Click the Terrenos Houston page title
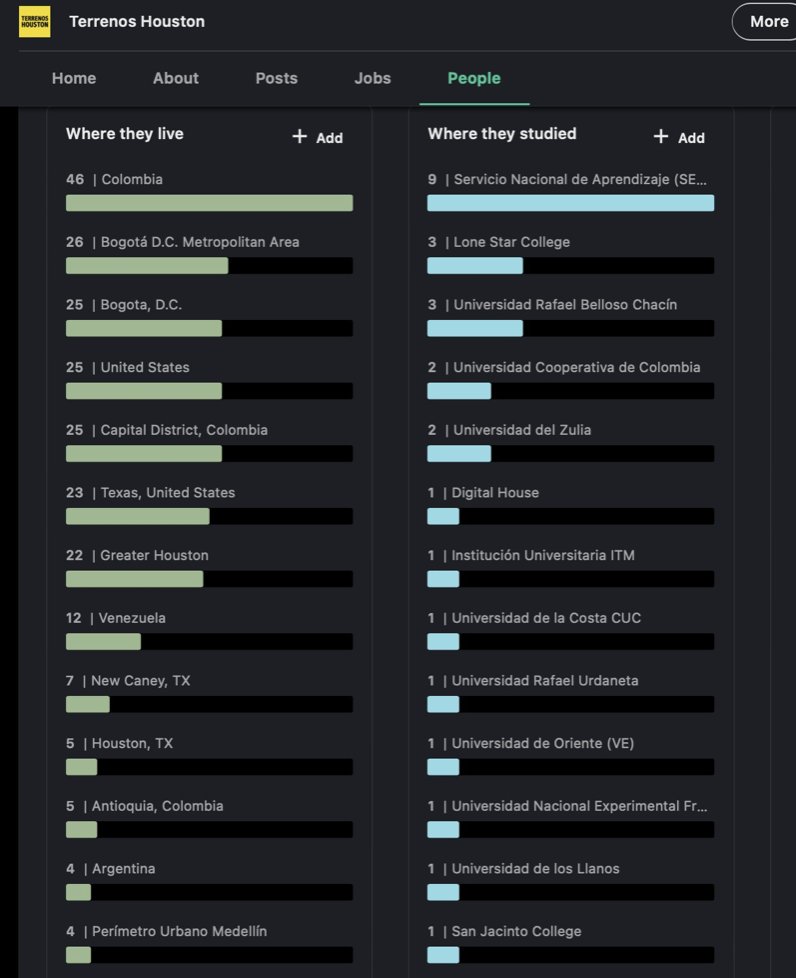 pyautogui.click(x=137, y=22)
